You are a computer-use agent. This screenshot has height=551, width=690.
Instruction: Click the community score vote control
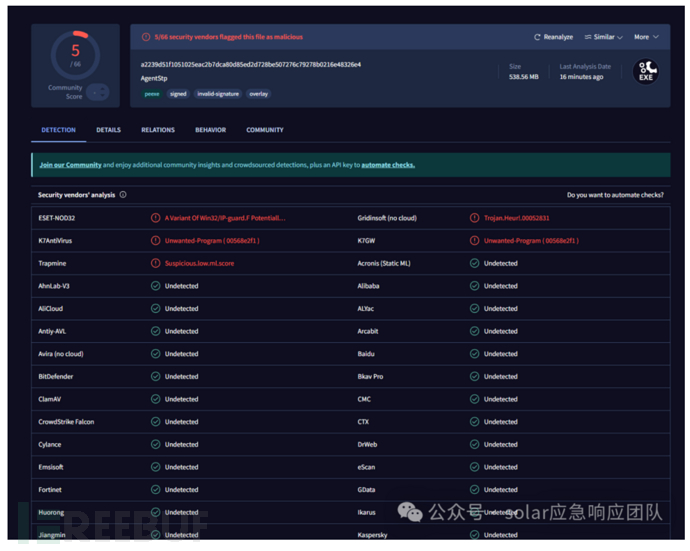(x=98, y=92)
